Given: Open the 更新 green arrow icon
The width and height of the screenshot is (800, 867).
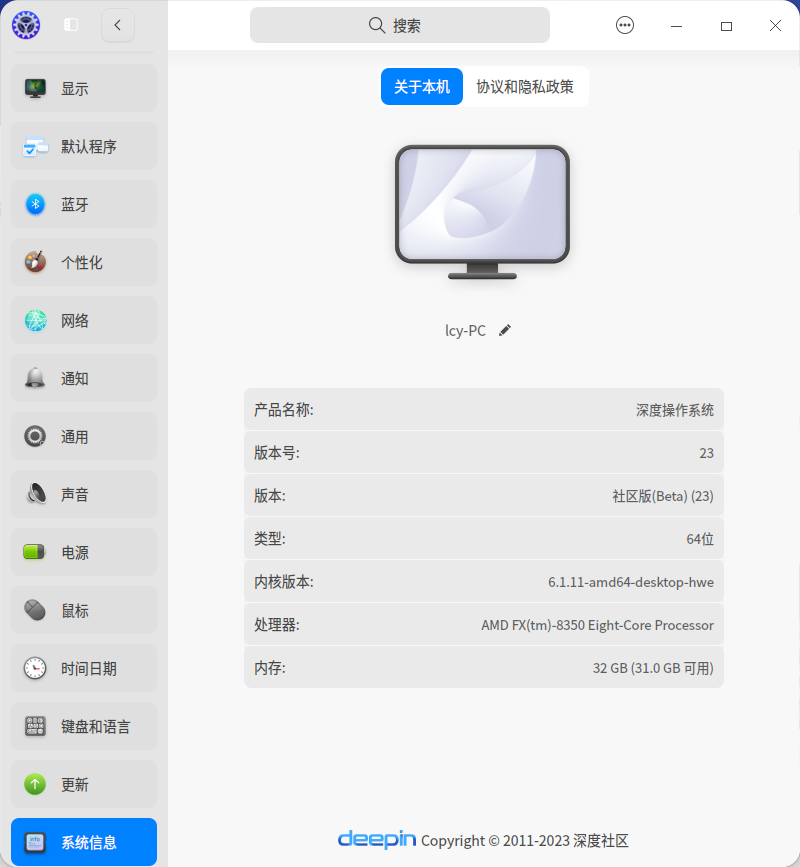Looking at the screenshot, I should [35, 784].
